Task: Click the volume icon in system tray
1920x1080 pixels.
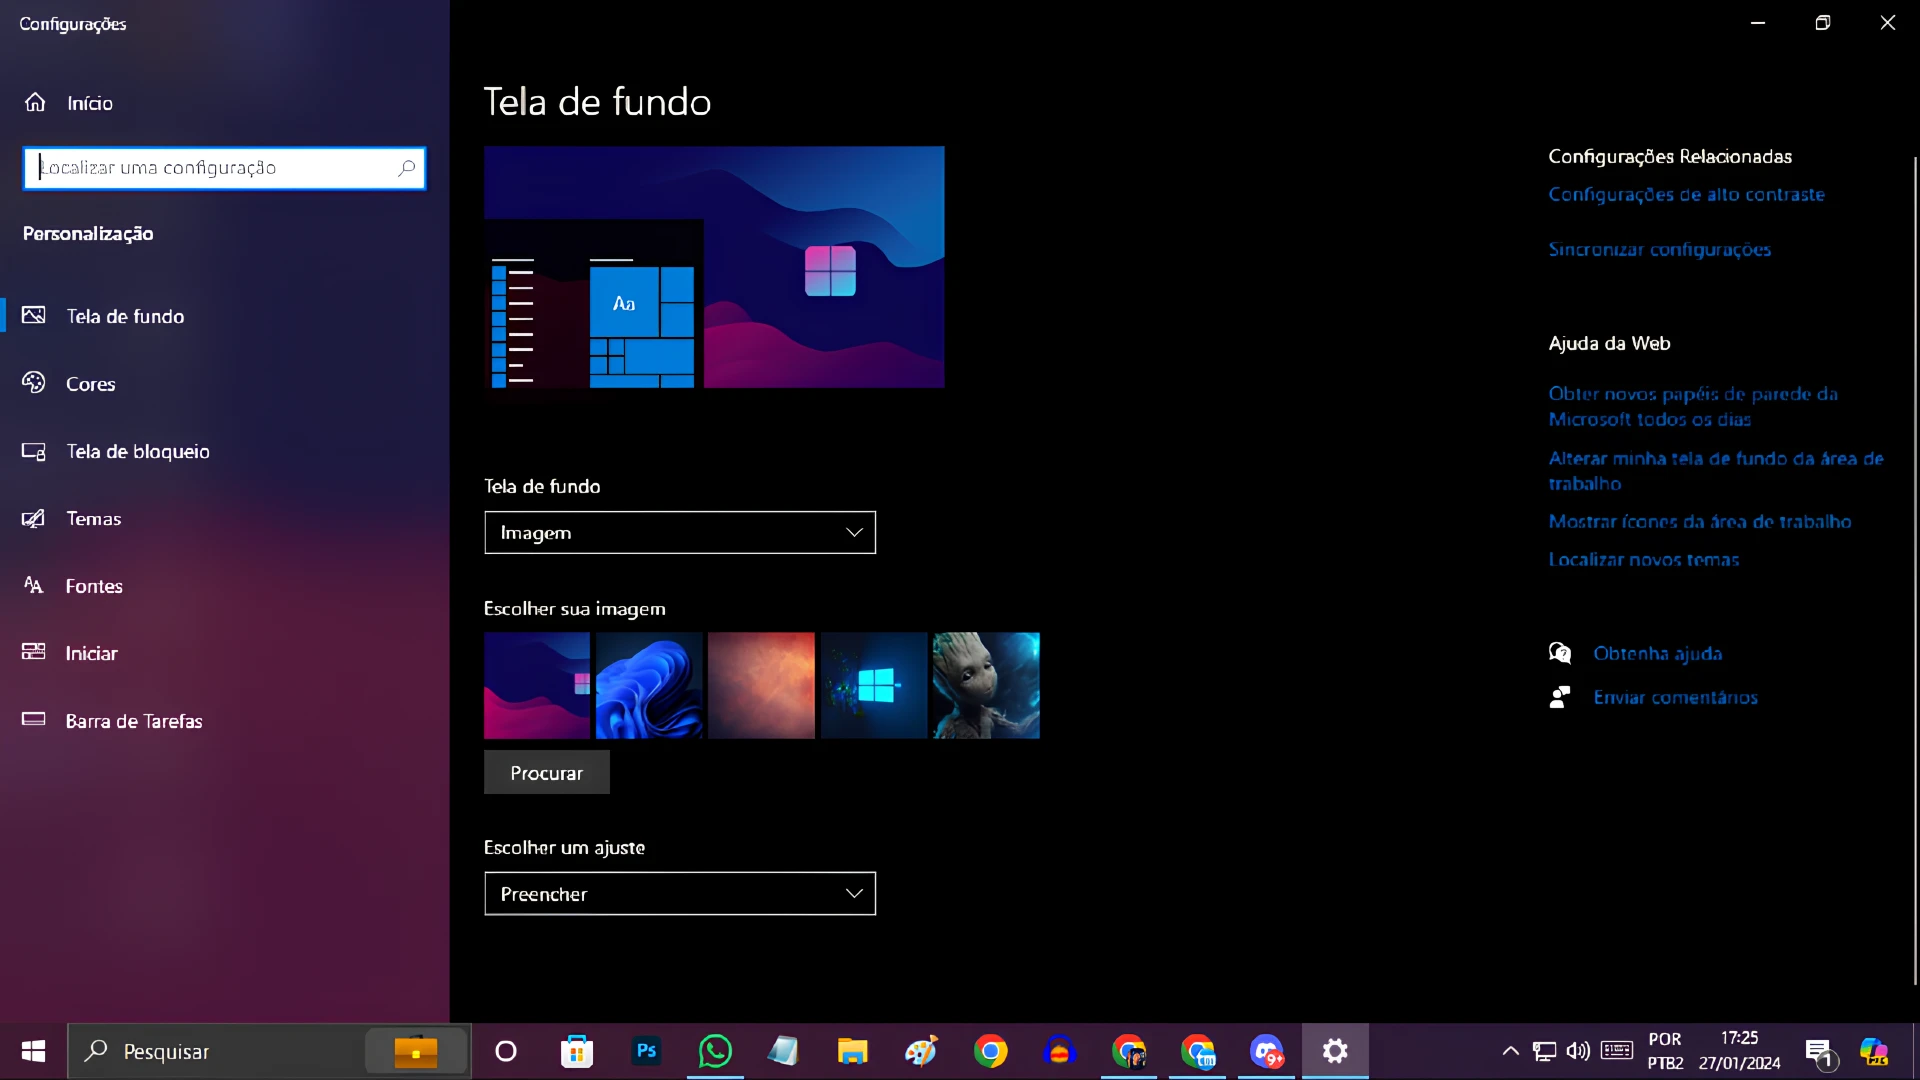Action: coord(1579,1051)
